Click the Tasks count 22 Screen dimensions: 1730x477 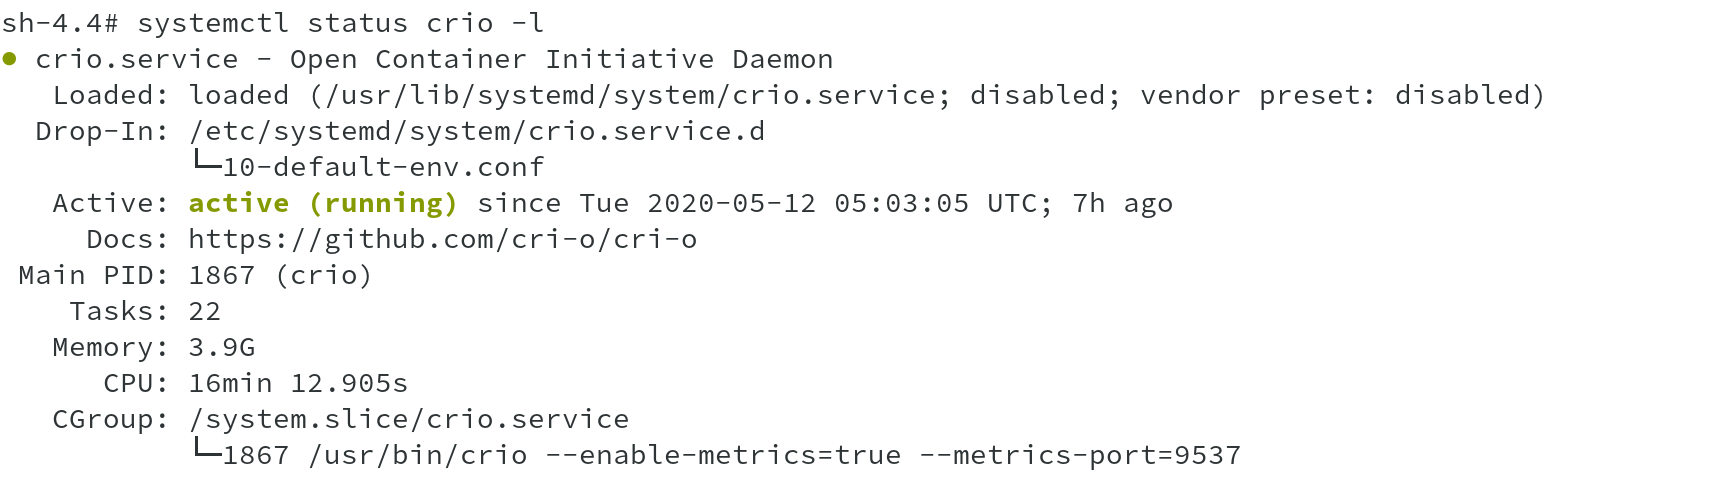[204, 311]
